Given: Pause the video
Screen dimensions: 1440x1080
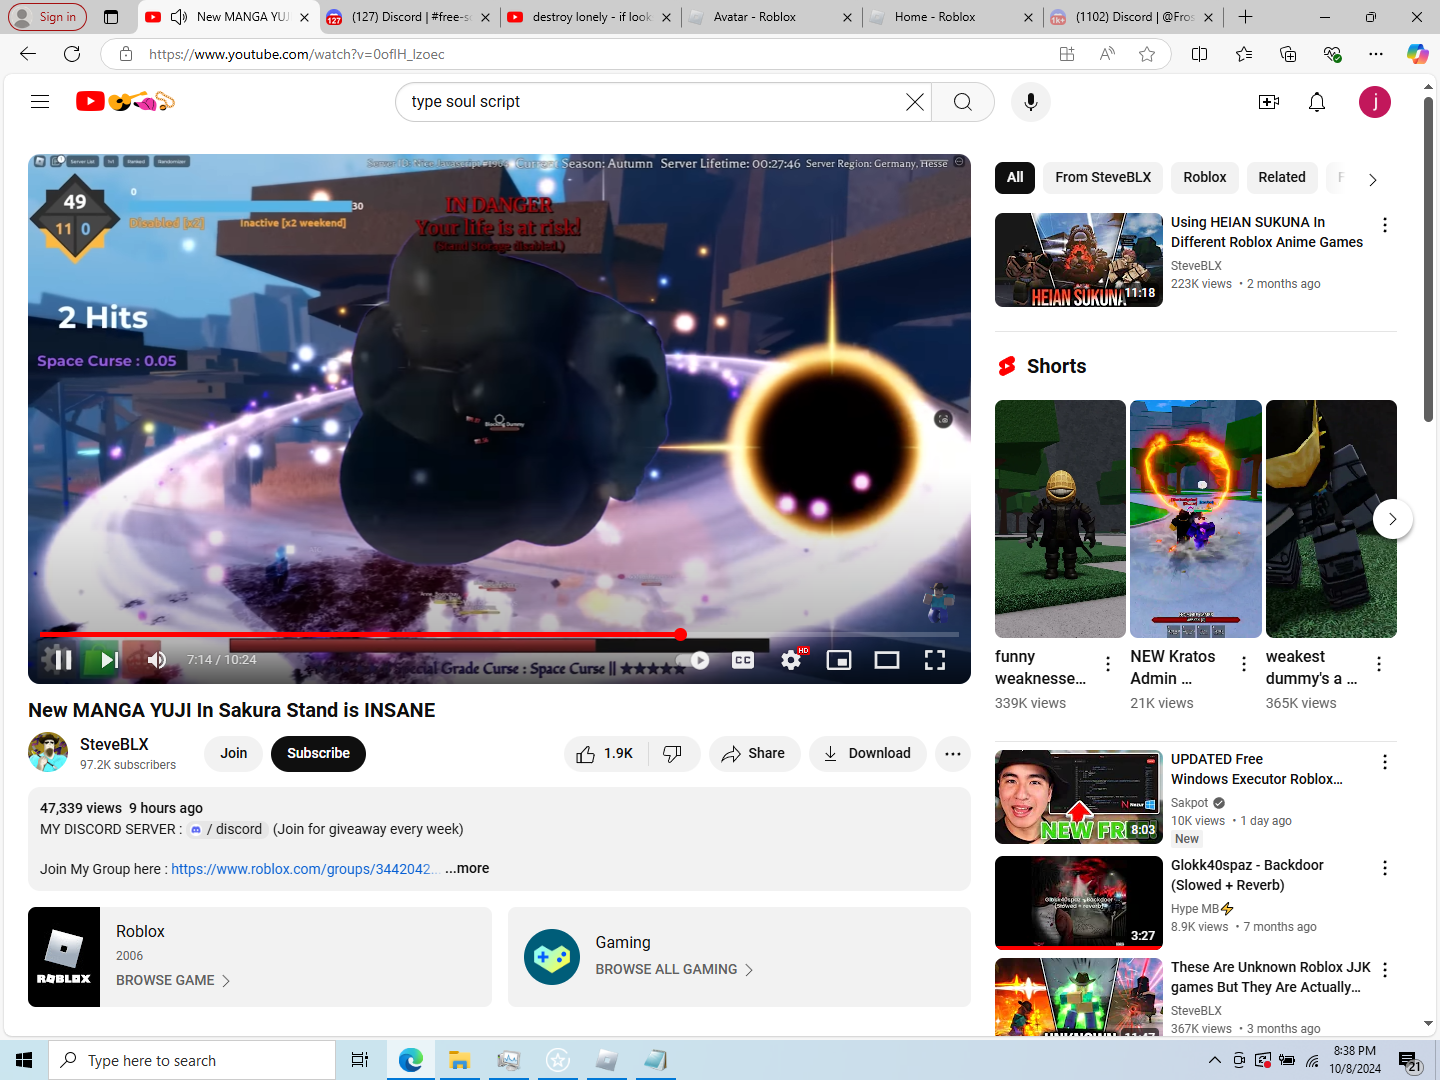Looking at the screenshot, I should point(61,660).
